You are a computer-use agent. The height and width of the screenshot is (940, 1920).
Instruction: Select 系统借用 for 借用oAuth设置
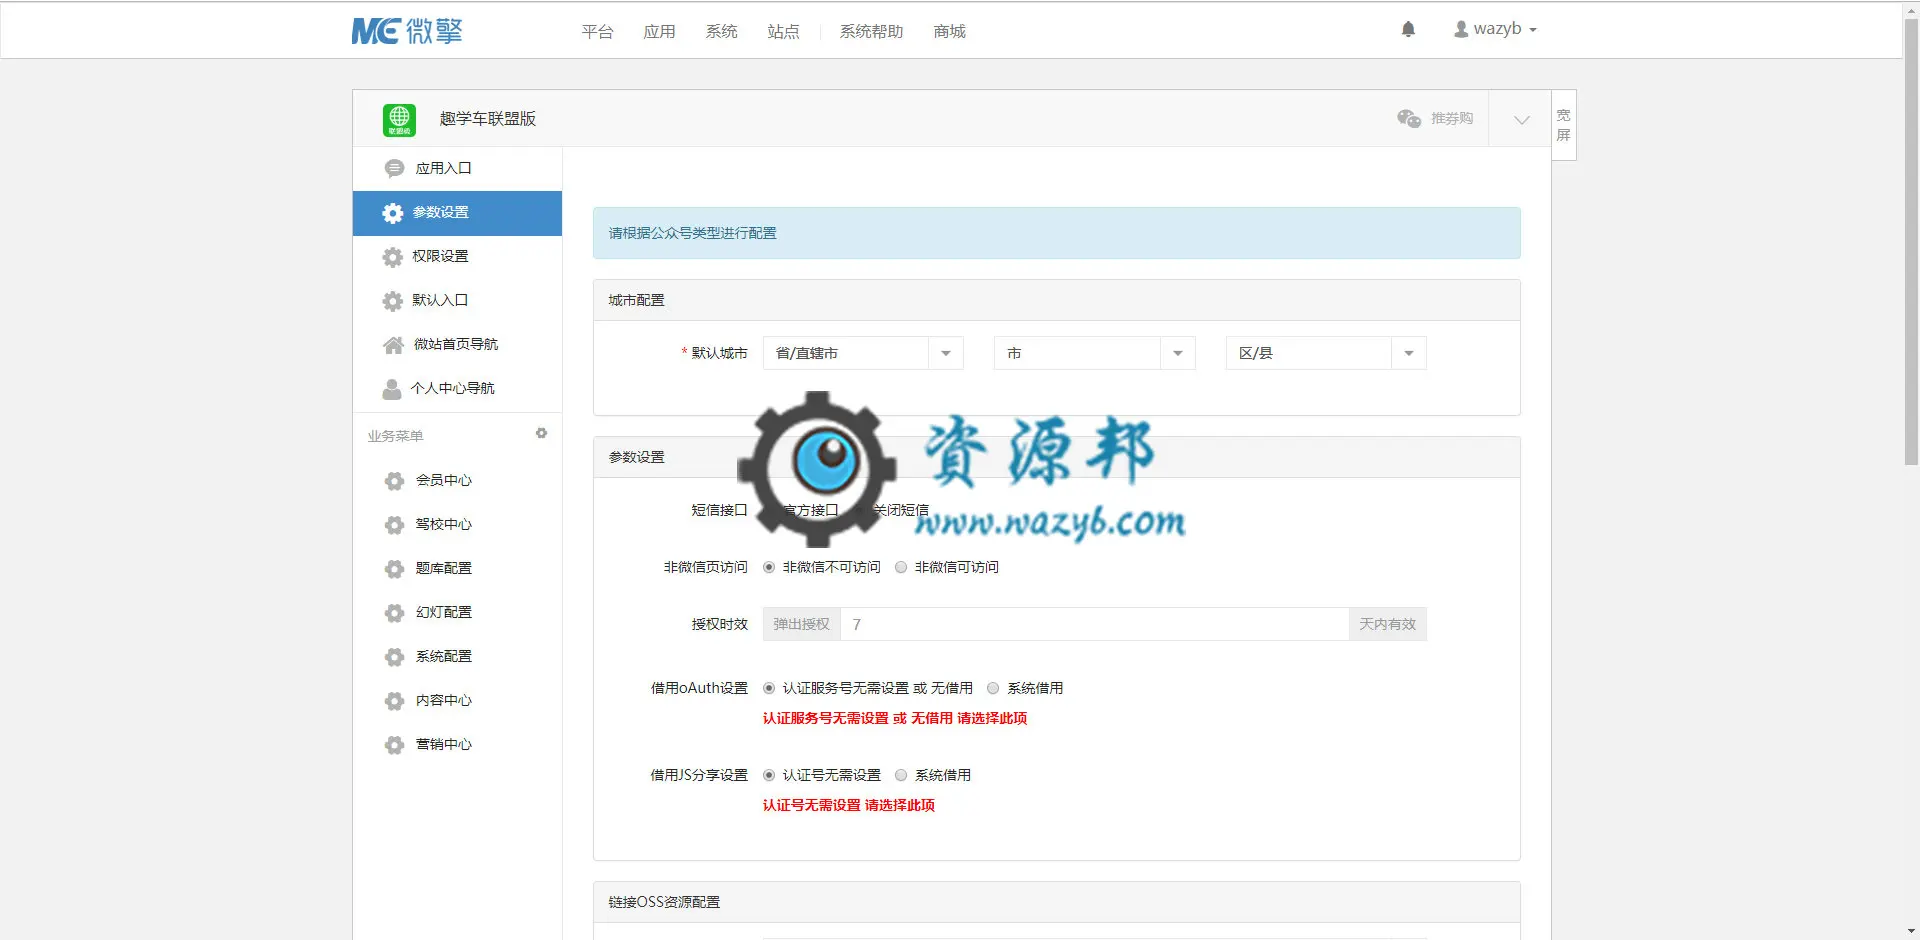pos(993,688)
